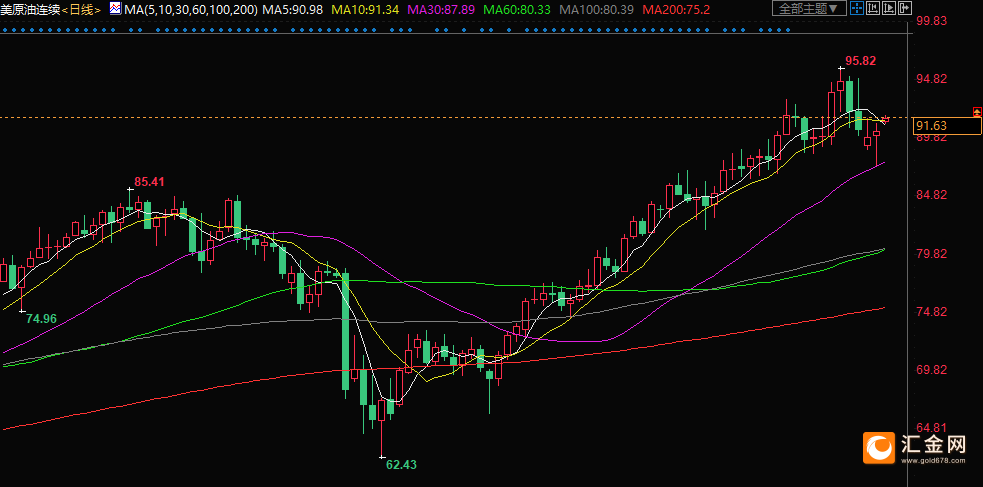Click the orange marker icon above 91.63

coord(977,112)
